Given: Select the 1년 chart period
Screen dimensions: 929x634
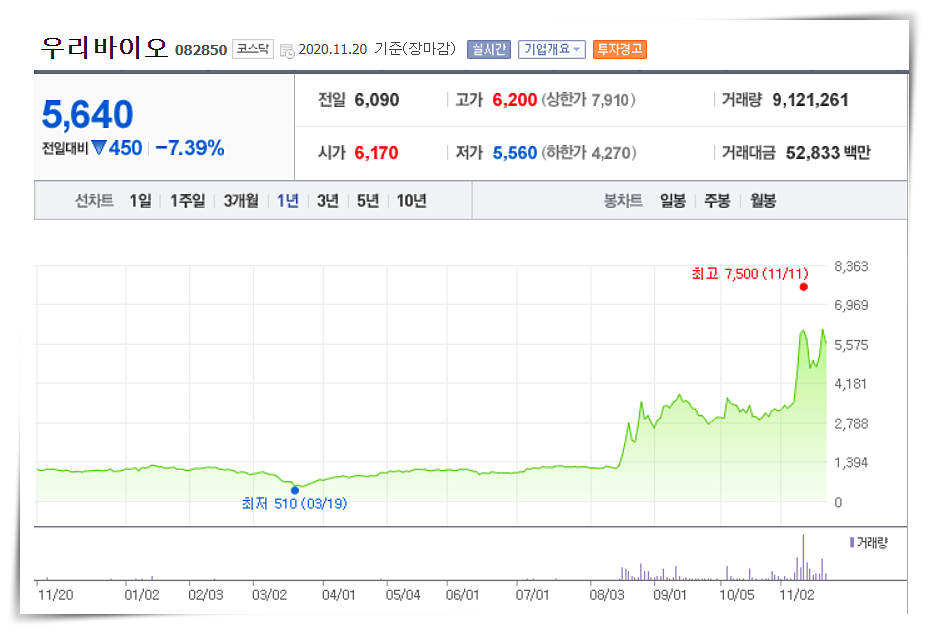Looking at the screenshot, I should click(288, 201).
